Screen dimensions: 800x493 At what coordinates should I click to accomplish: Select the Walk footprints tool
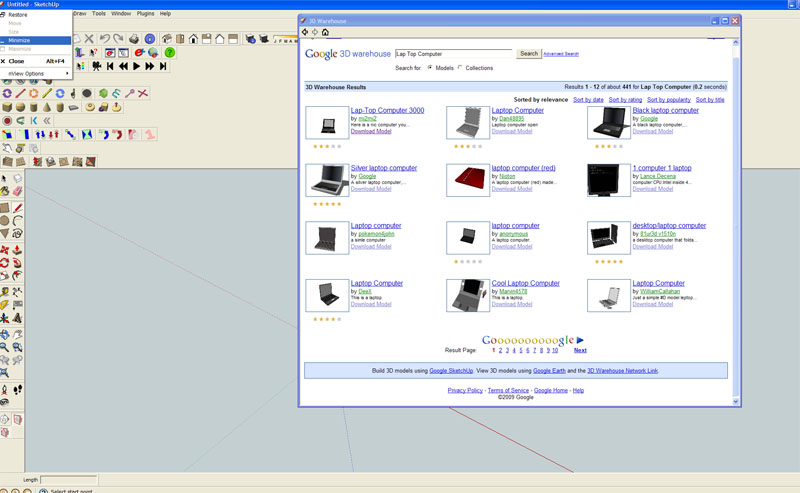pyautogui.click(x=17, y=389)
